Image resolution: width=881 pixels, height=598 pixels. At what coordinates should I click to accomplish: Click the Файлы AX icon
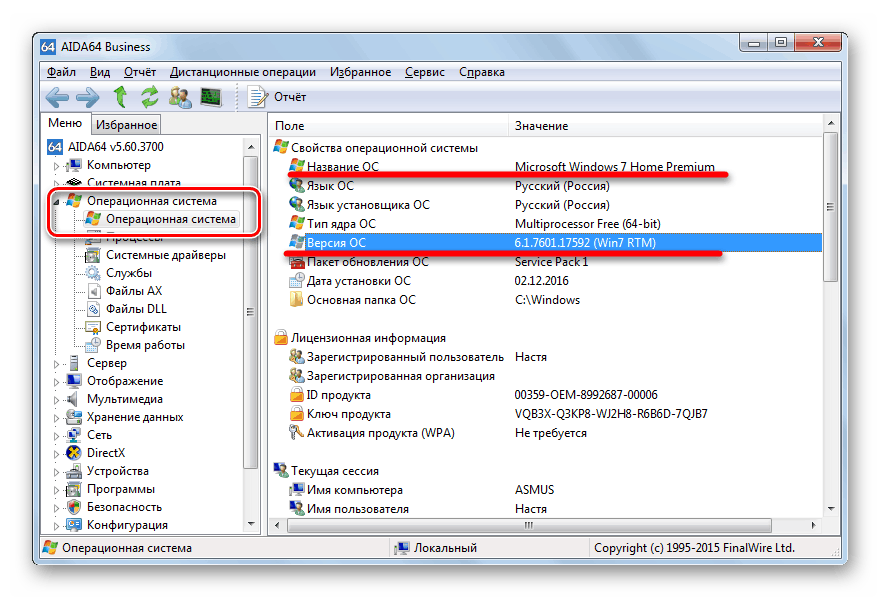pyautogui.click(x=94, y=291)
